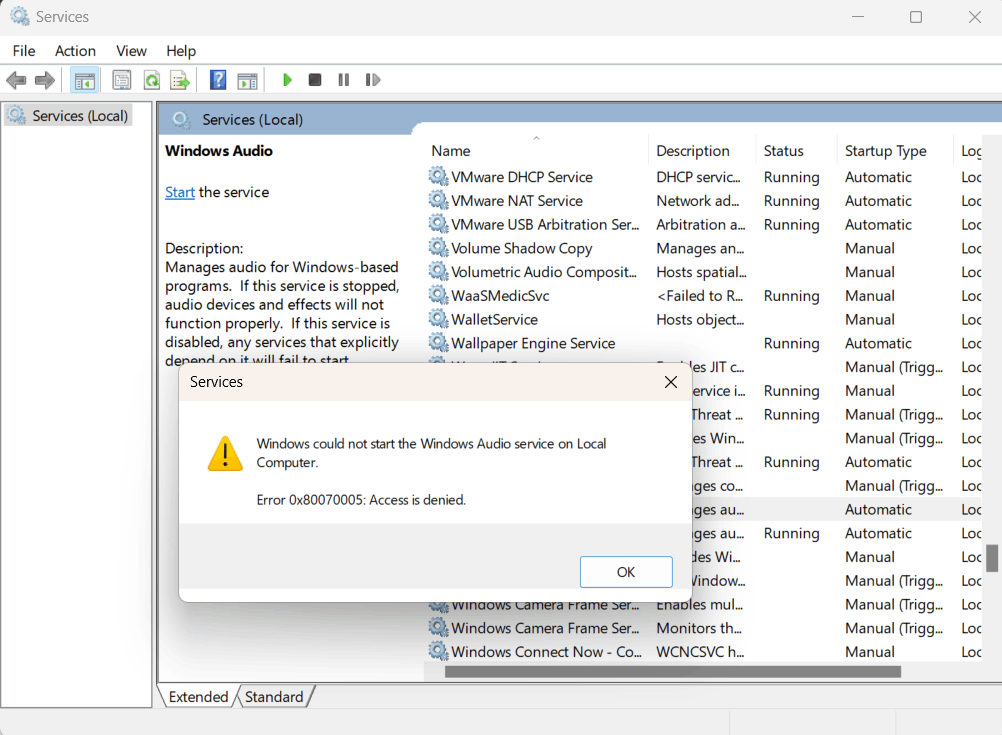Click the vertical scrollbar thumb of services list

tap(992, 558)
